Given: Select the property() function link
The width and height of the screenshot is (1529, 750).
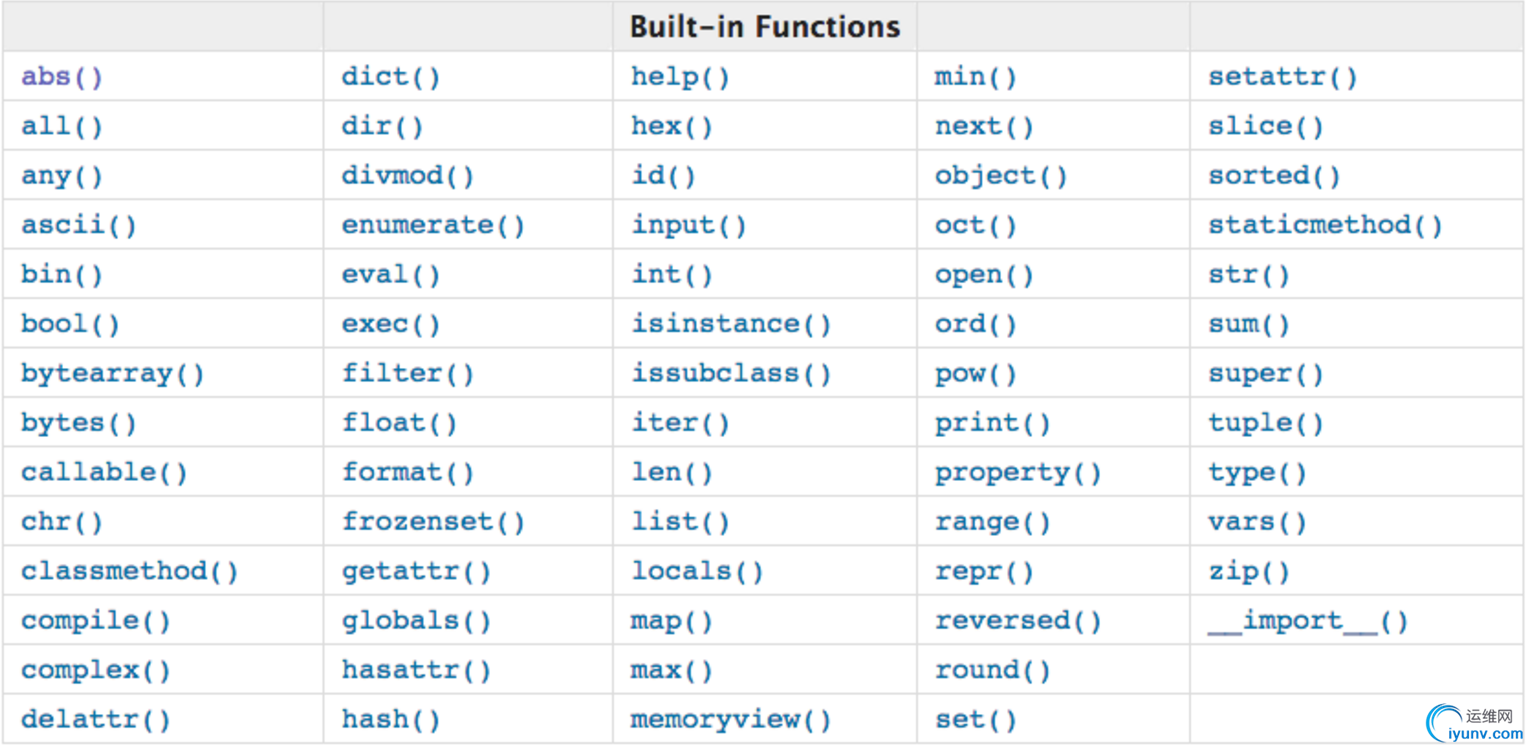Looking at the screenshot, I should [x=1018, y=473].
